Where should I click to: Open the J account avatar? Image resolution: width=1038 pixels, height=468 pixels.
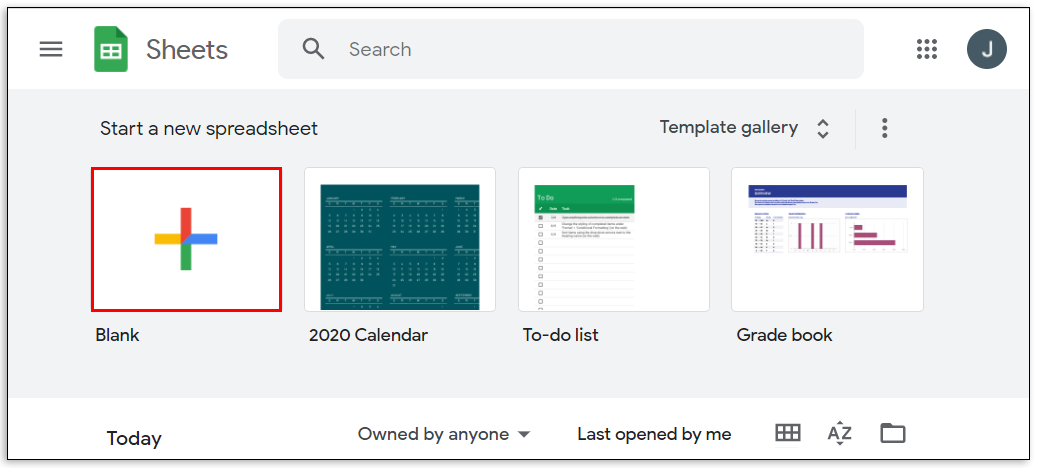tap(987, 49)
